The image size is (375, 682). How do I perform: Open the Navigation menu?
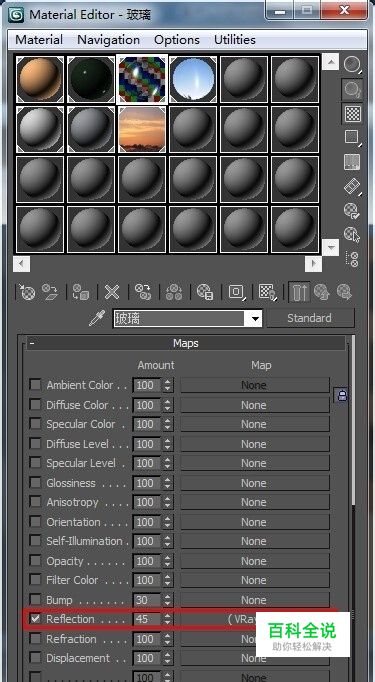tap(108, 40)
